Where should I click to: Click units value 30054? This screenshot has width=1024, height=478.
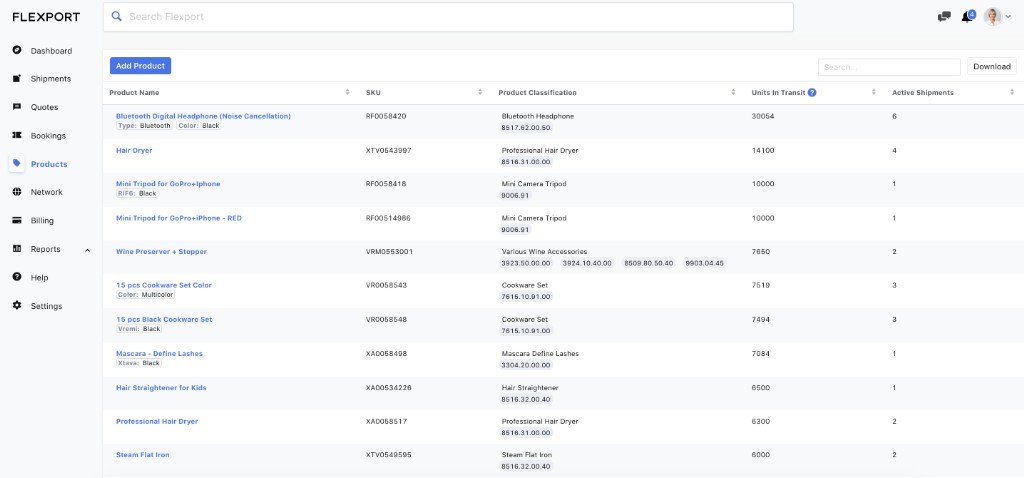pos(763,116)
